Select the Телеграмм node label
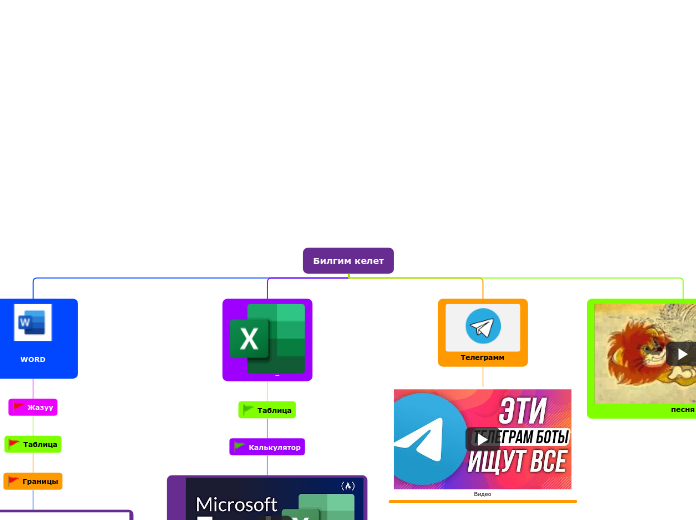 click(482, 357)
